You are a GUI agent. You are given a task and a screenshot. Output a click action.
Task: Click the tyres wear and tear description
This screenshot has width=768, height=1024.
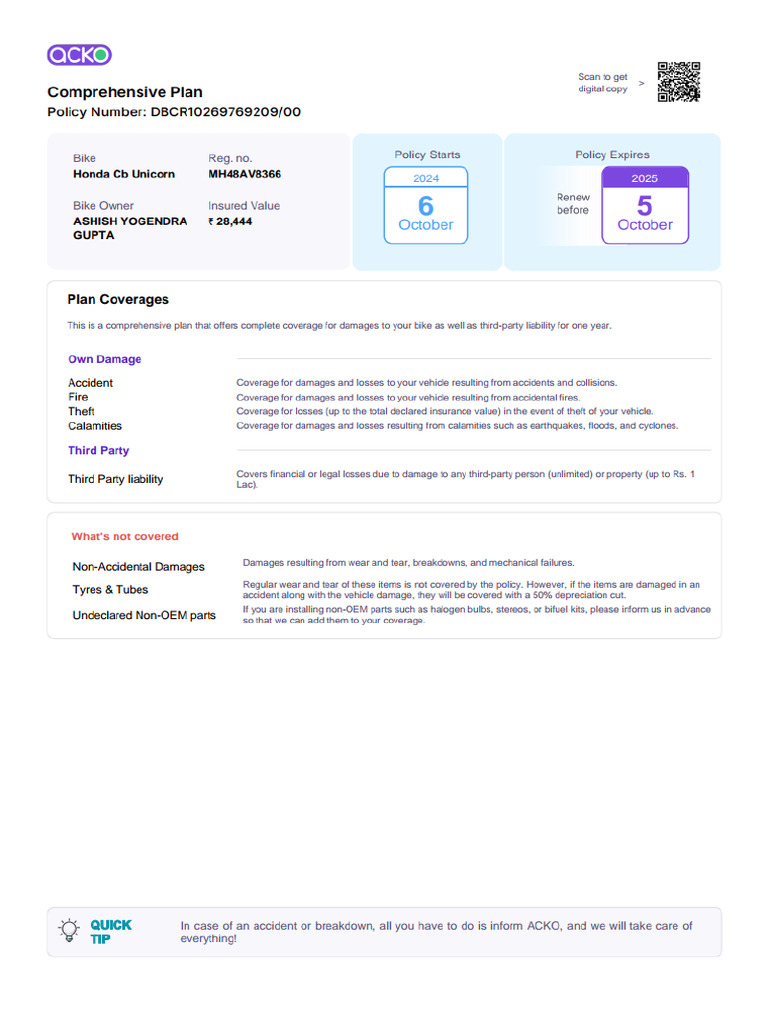(x=471, y=590)
